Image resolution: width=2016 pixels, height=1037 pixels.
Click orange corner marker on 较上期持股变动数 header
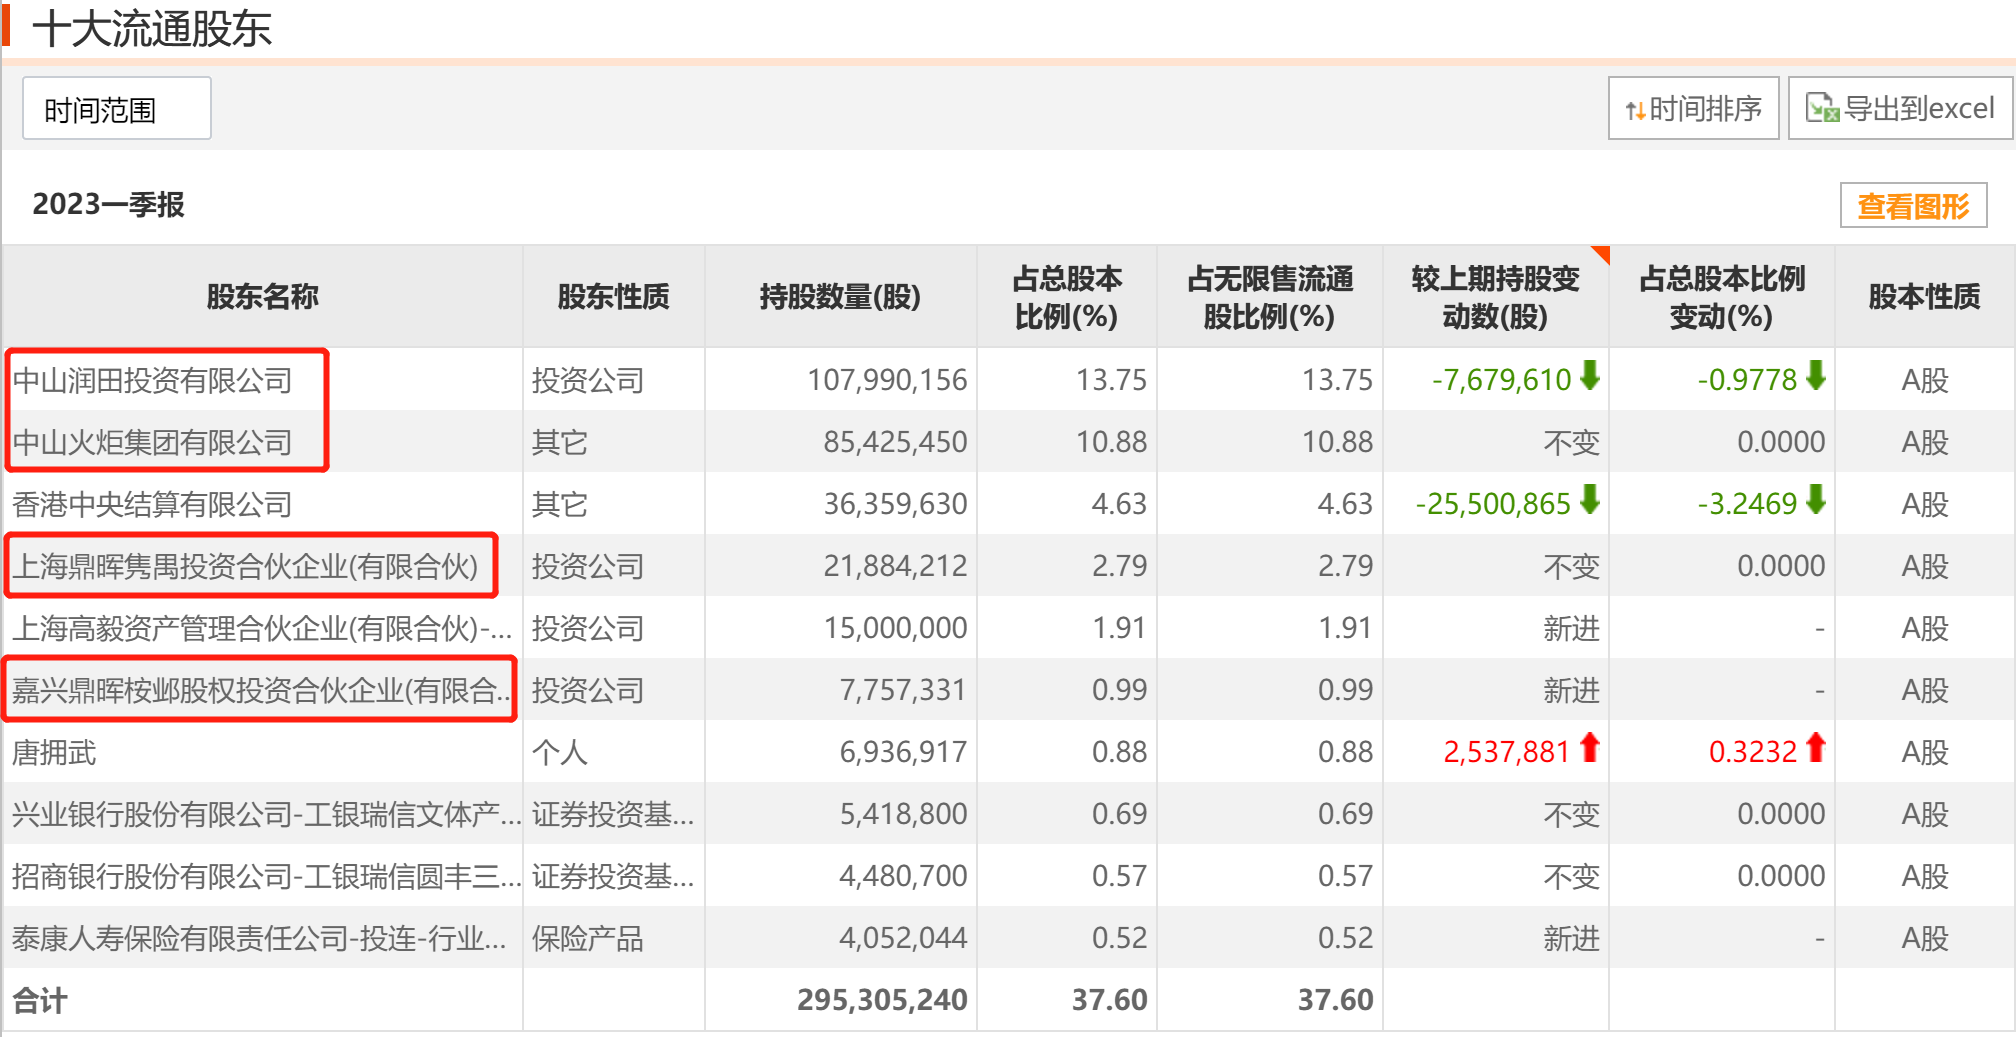point(1601,253)
